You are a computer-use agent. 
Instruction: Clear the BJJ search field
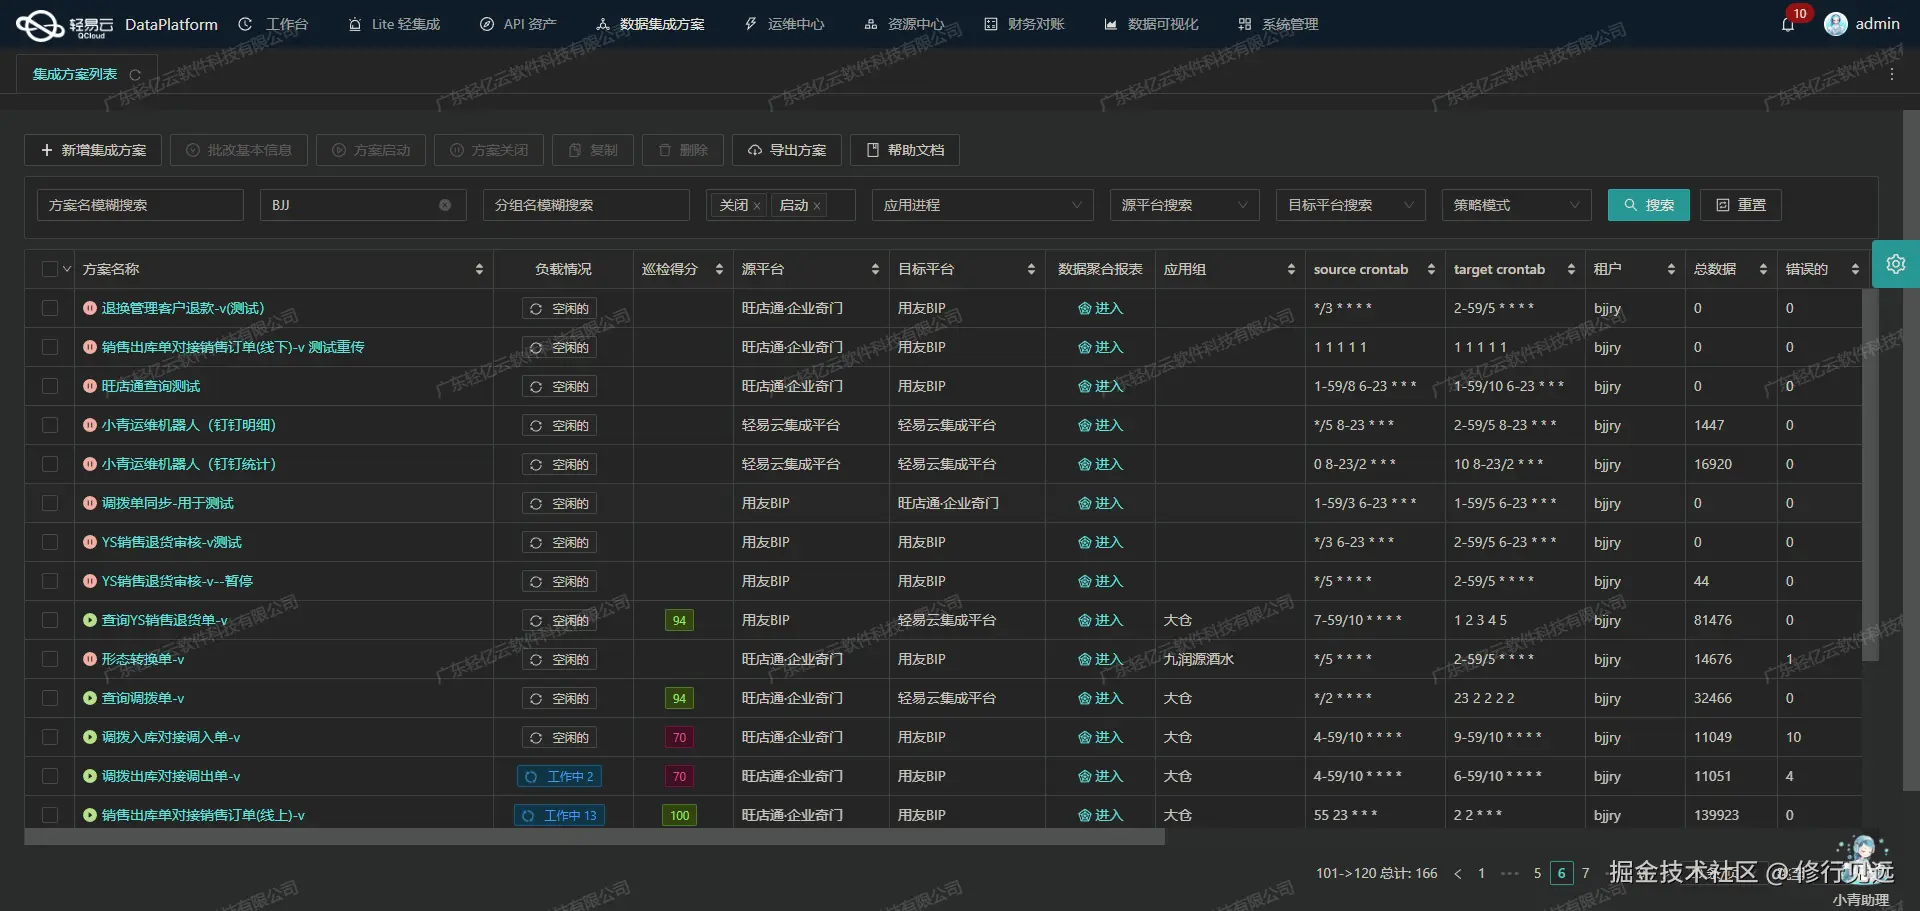click(445, 205)
